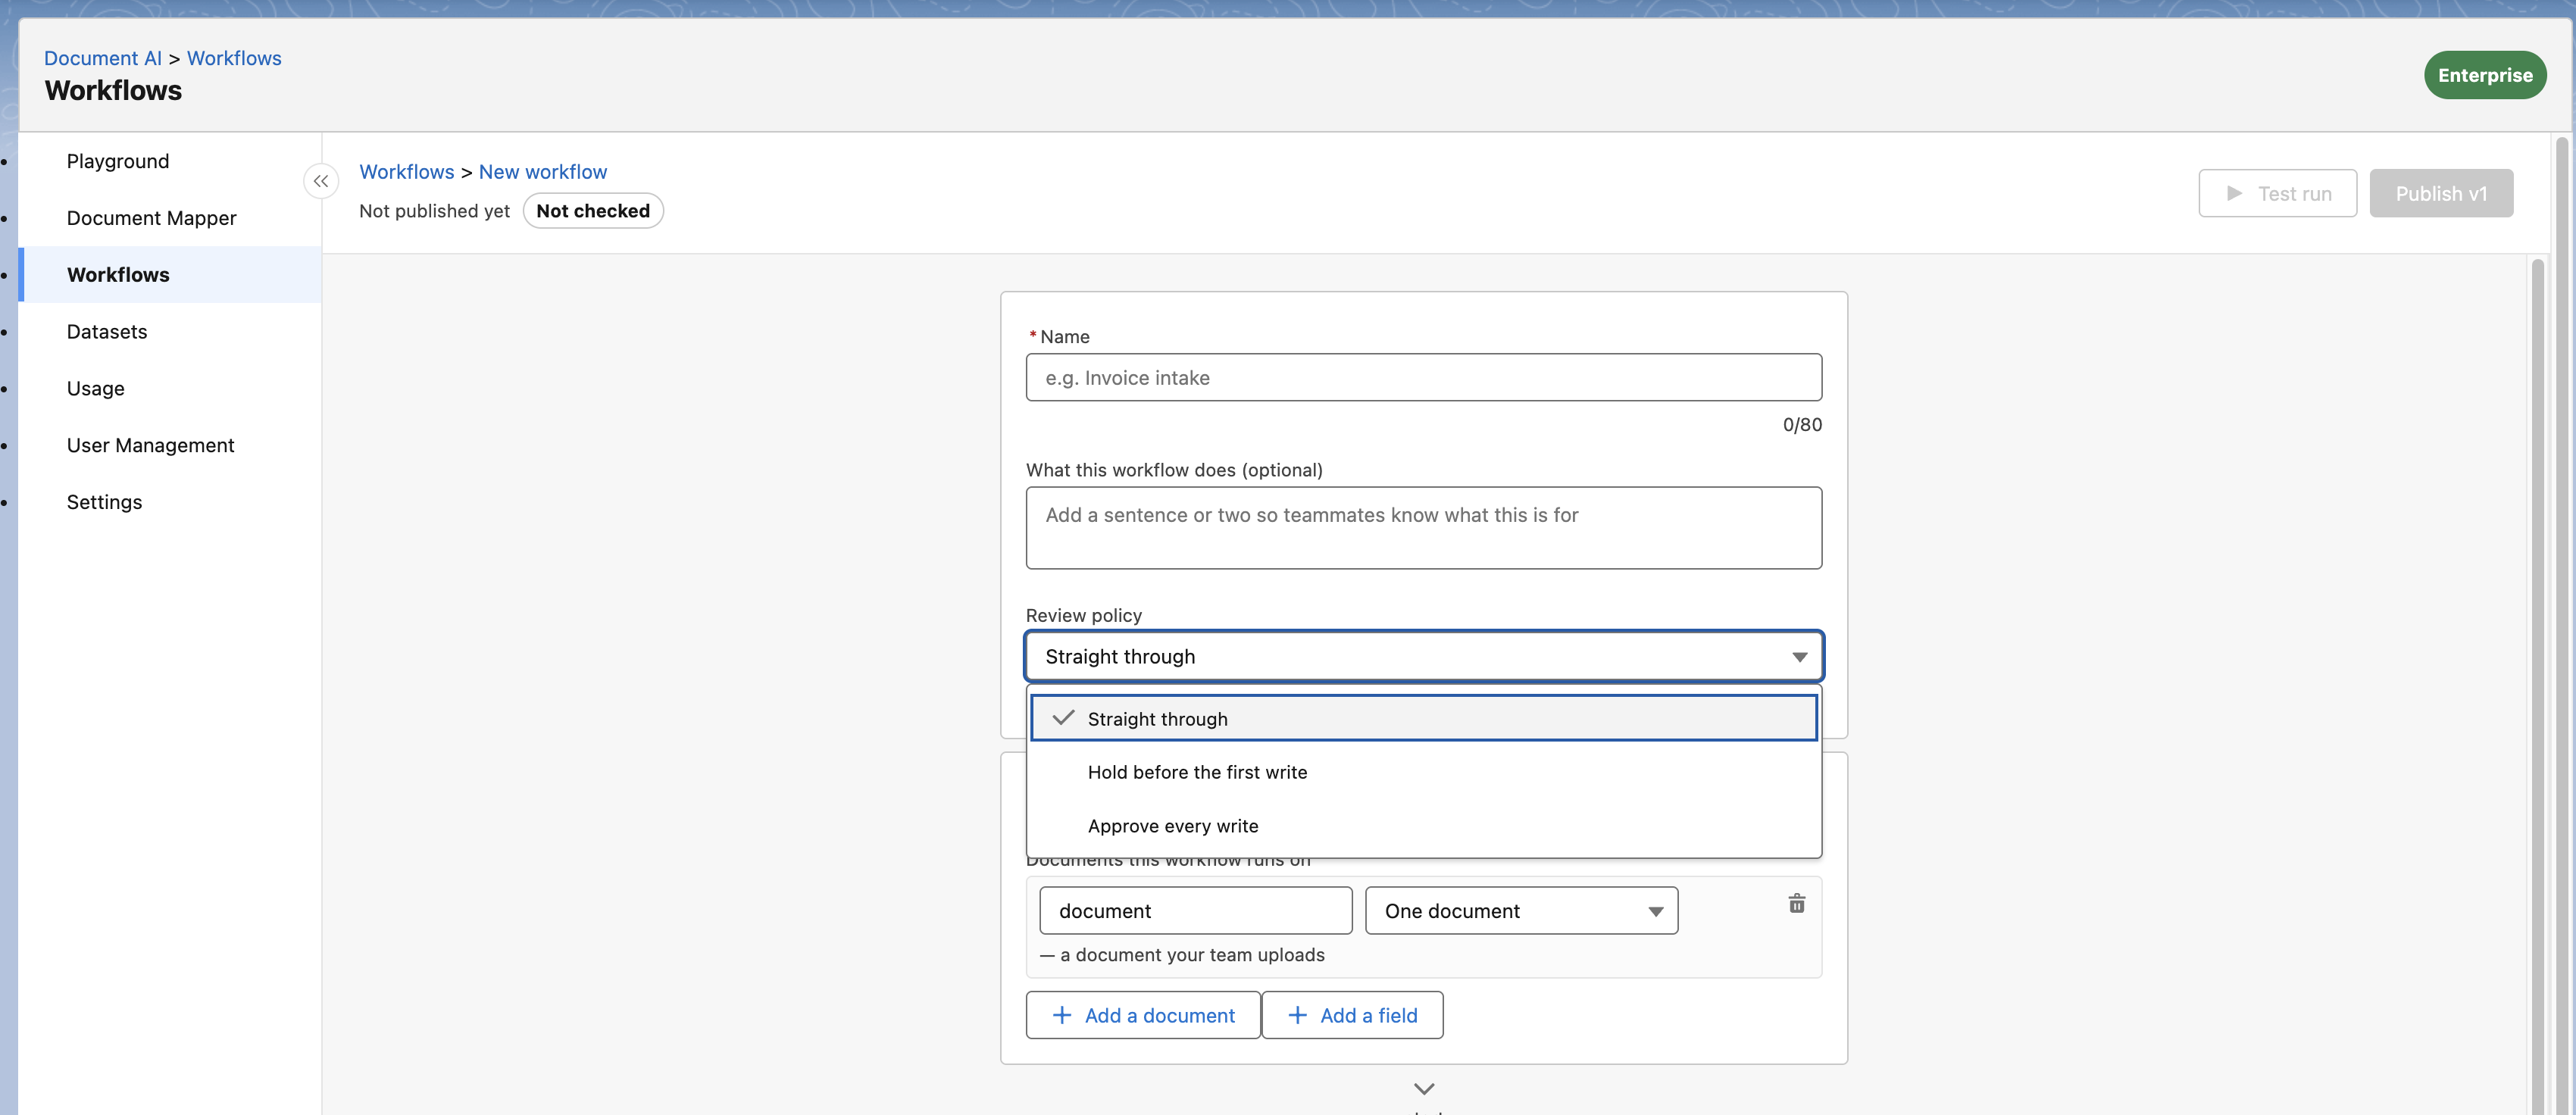This screenshot has height=1115, width=2576.
Task: Click the Review policy label
Action: click(1083, 616)
